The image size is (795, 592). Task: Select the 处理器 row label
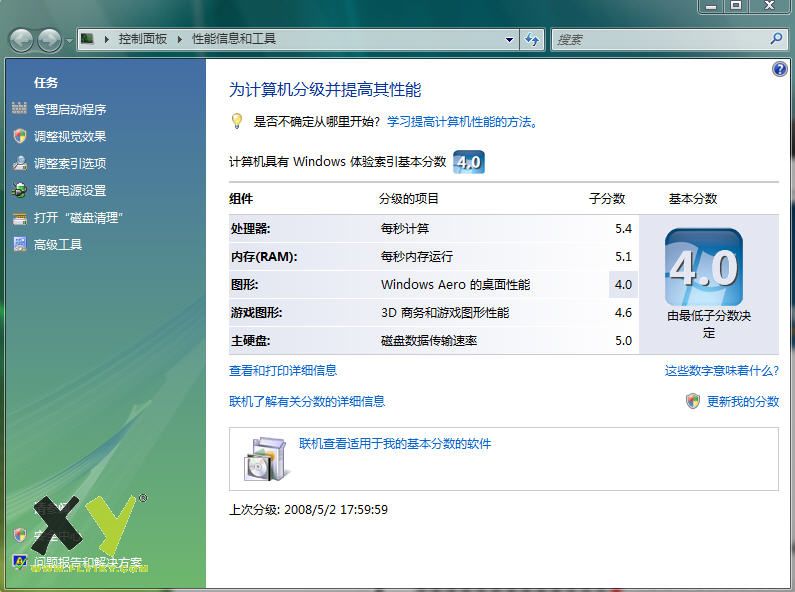pyautogui.click(x=250, y=229)
